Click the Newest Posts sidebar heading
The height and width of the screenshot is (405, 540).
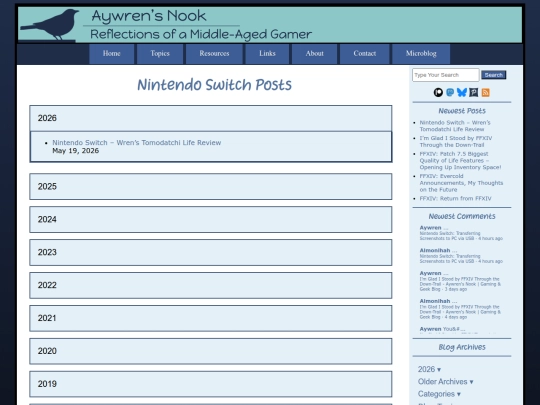(462, 111)
